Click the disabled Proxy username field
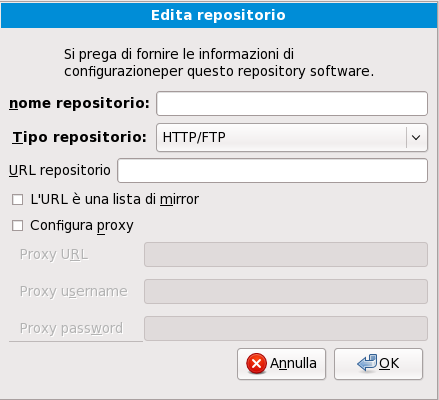439x400 pixels. pyautogui.click(x=286, y=292)
